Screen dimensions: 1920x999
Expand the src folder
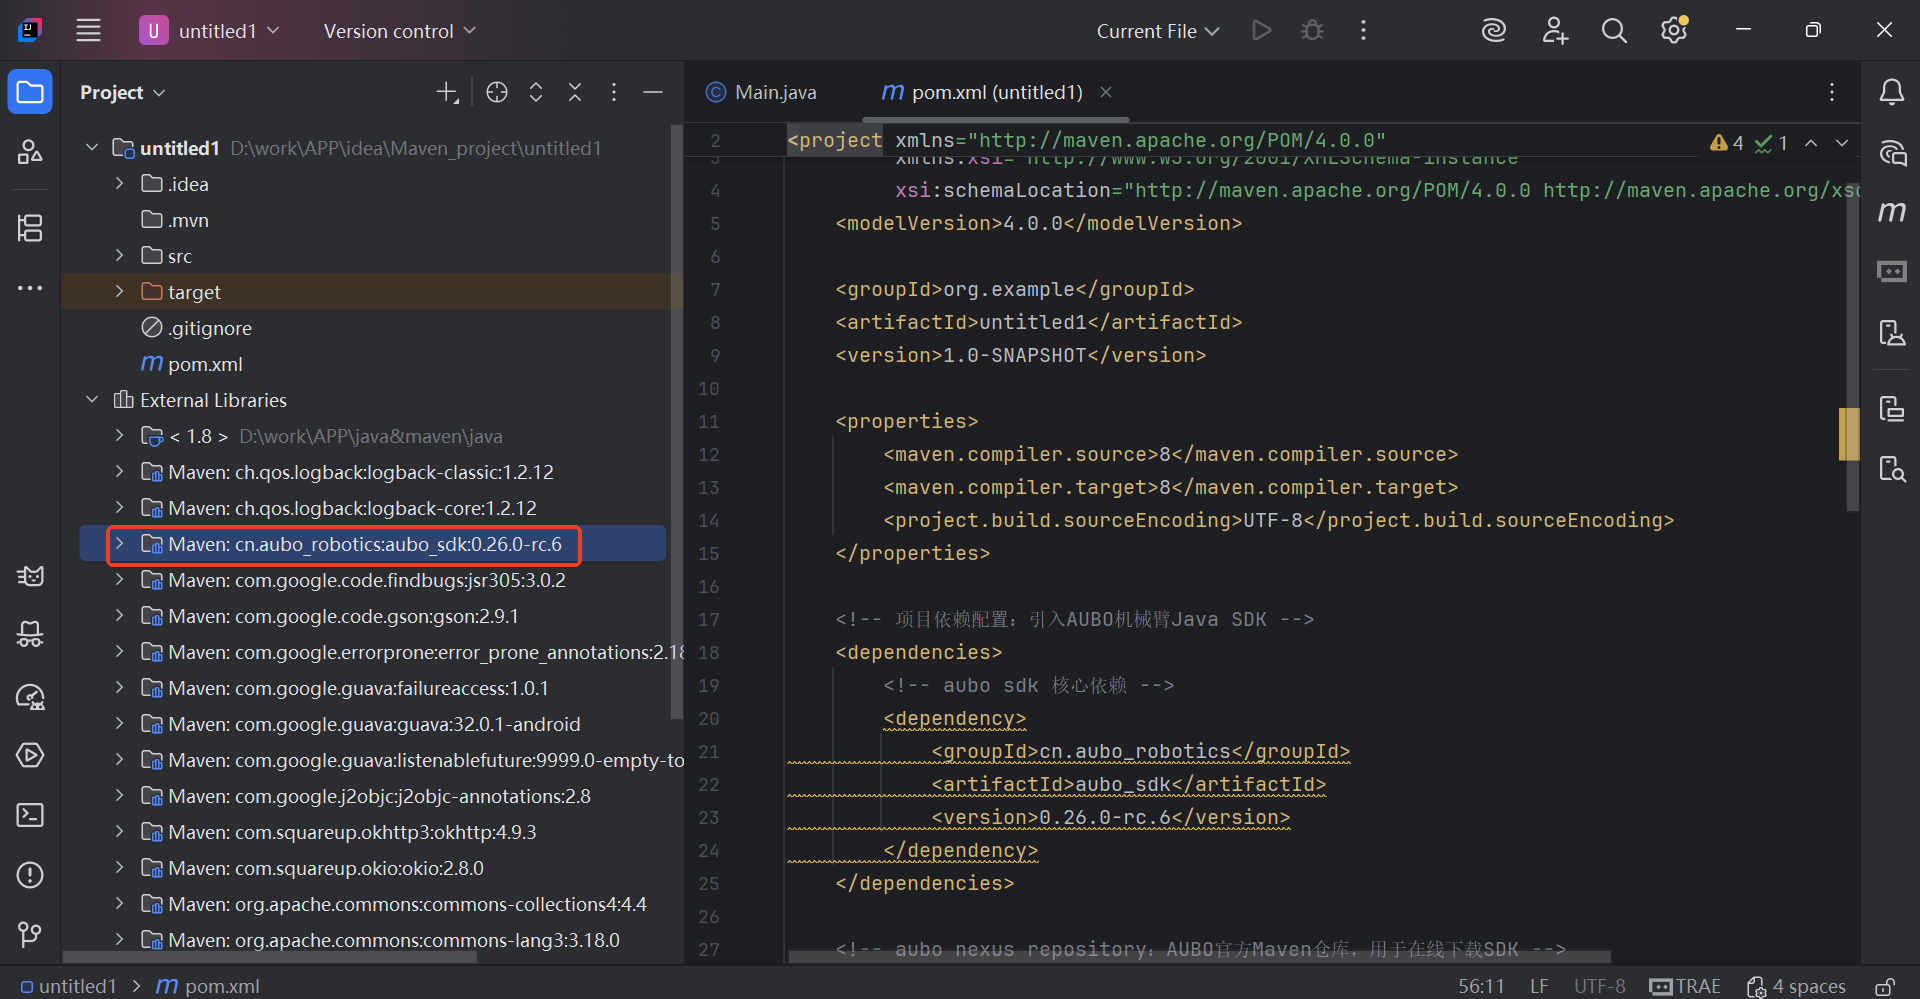coord(119,255)
